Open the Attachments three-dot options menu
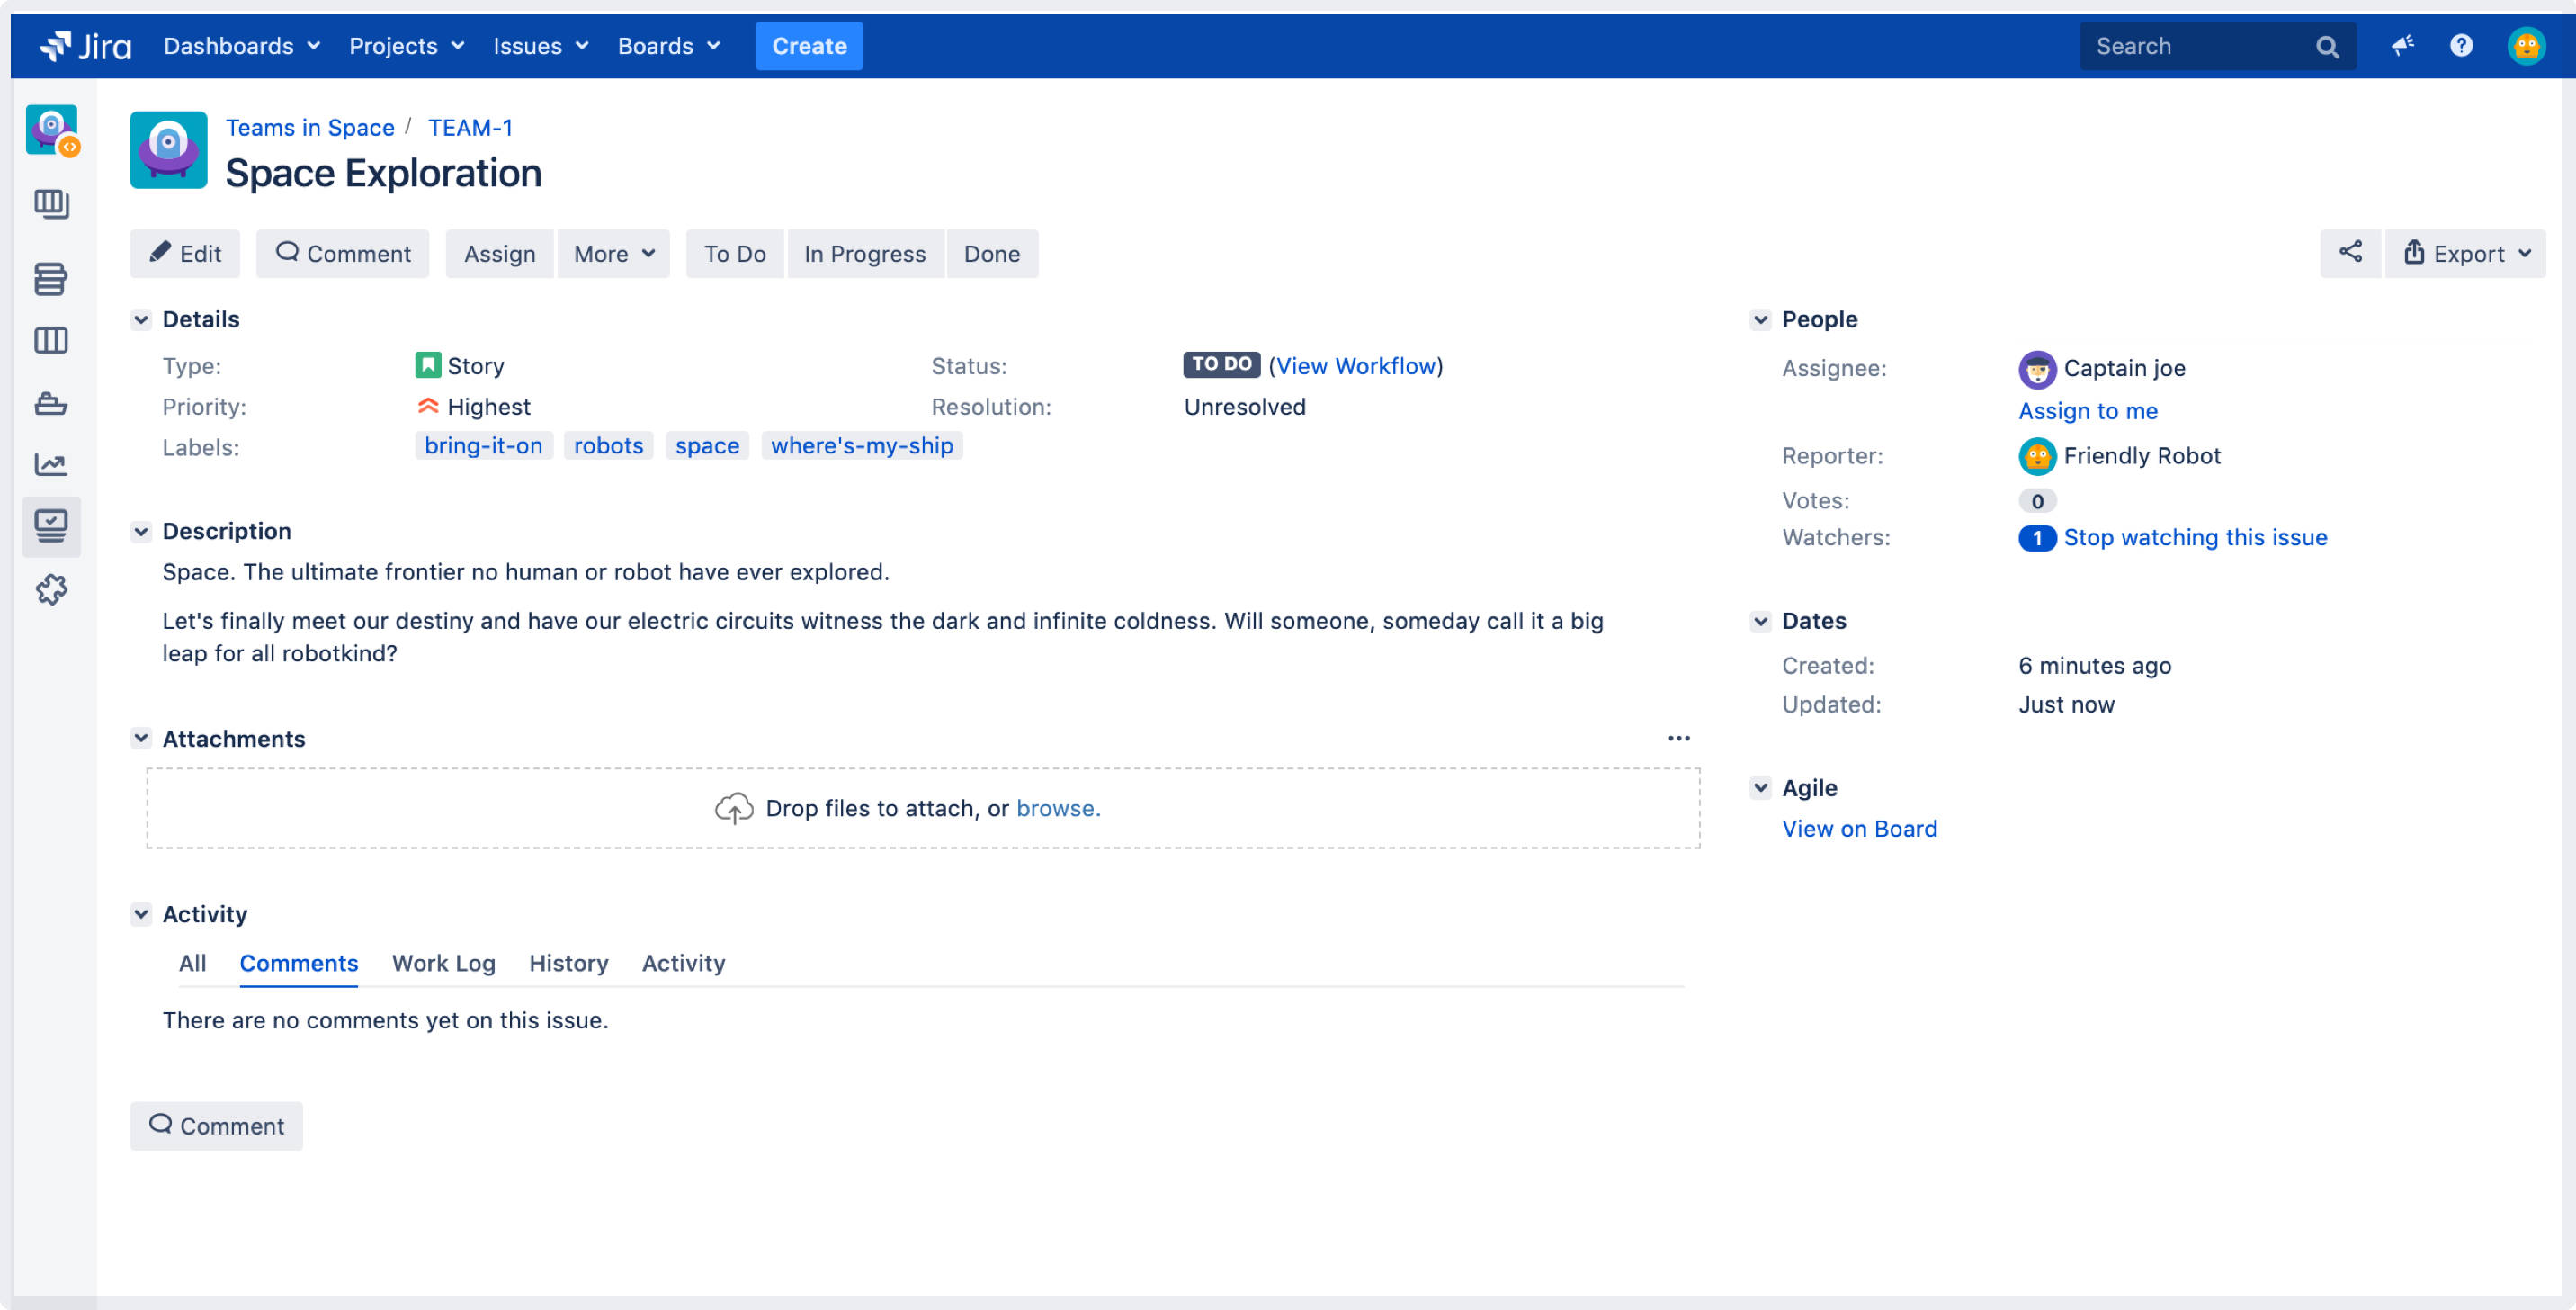 coord(1679,739)
